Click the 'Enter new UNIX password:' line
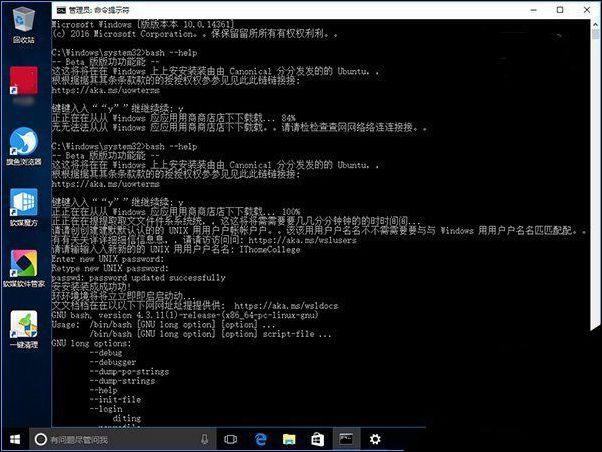The image size is (602, 452). point(108,259)
